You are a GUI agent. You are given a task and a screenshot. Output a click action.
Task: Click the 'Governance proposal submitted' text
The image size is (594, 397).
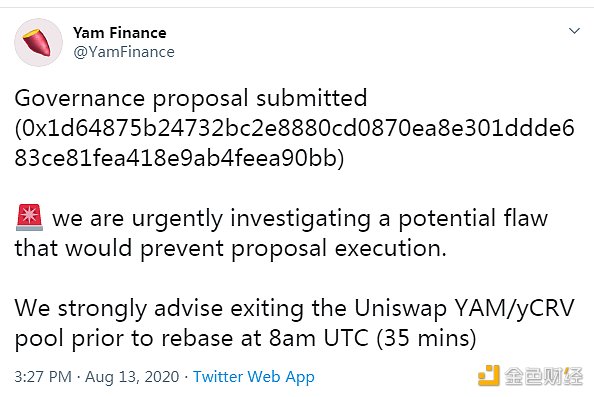191,99
